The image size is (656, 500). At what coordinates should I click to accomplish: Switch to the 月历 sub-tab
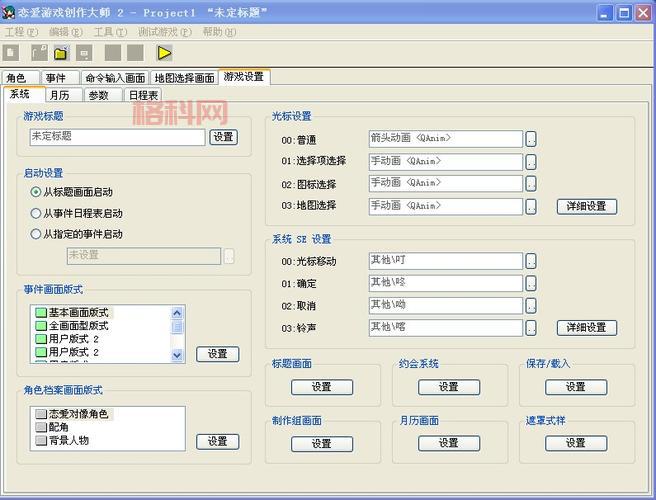point(64,95)
